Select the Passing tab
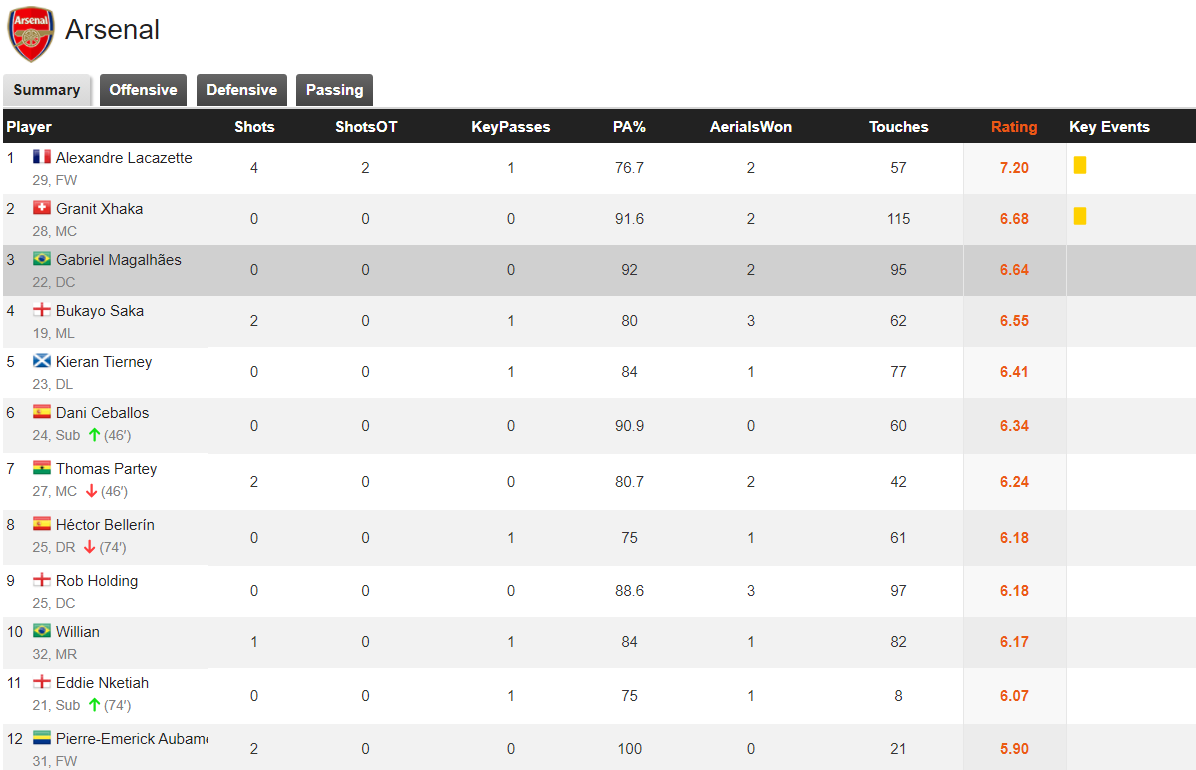Screen dimensions: 1196x770 click(334, 90)
